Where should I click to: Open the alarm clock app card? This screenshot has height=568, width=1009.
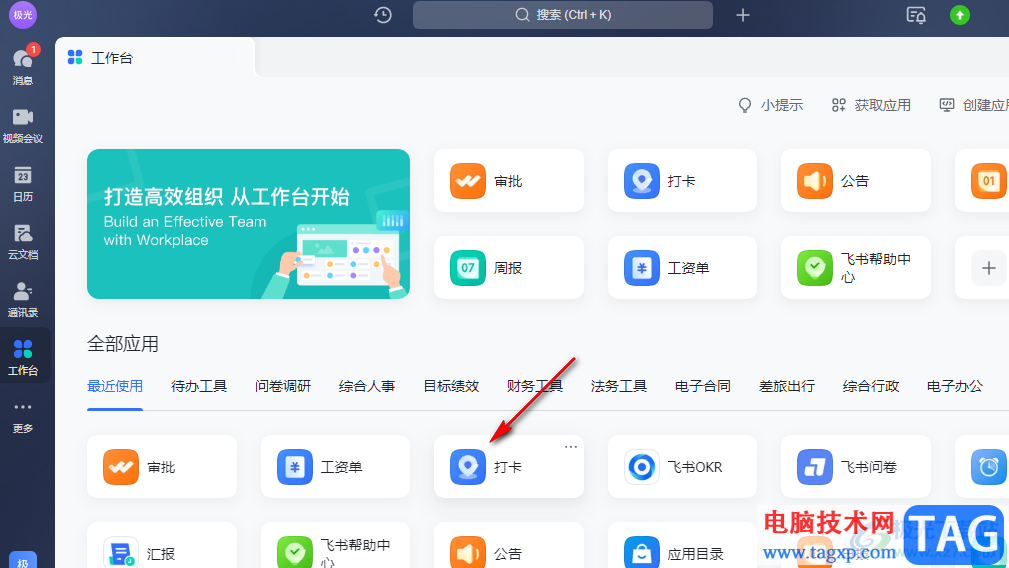[983, 466]
